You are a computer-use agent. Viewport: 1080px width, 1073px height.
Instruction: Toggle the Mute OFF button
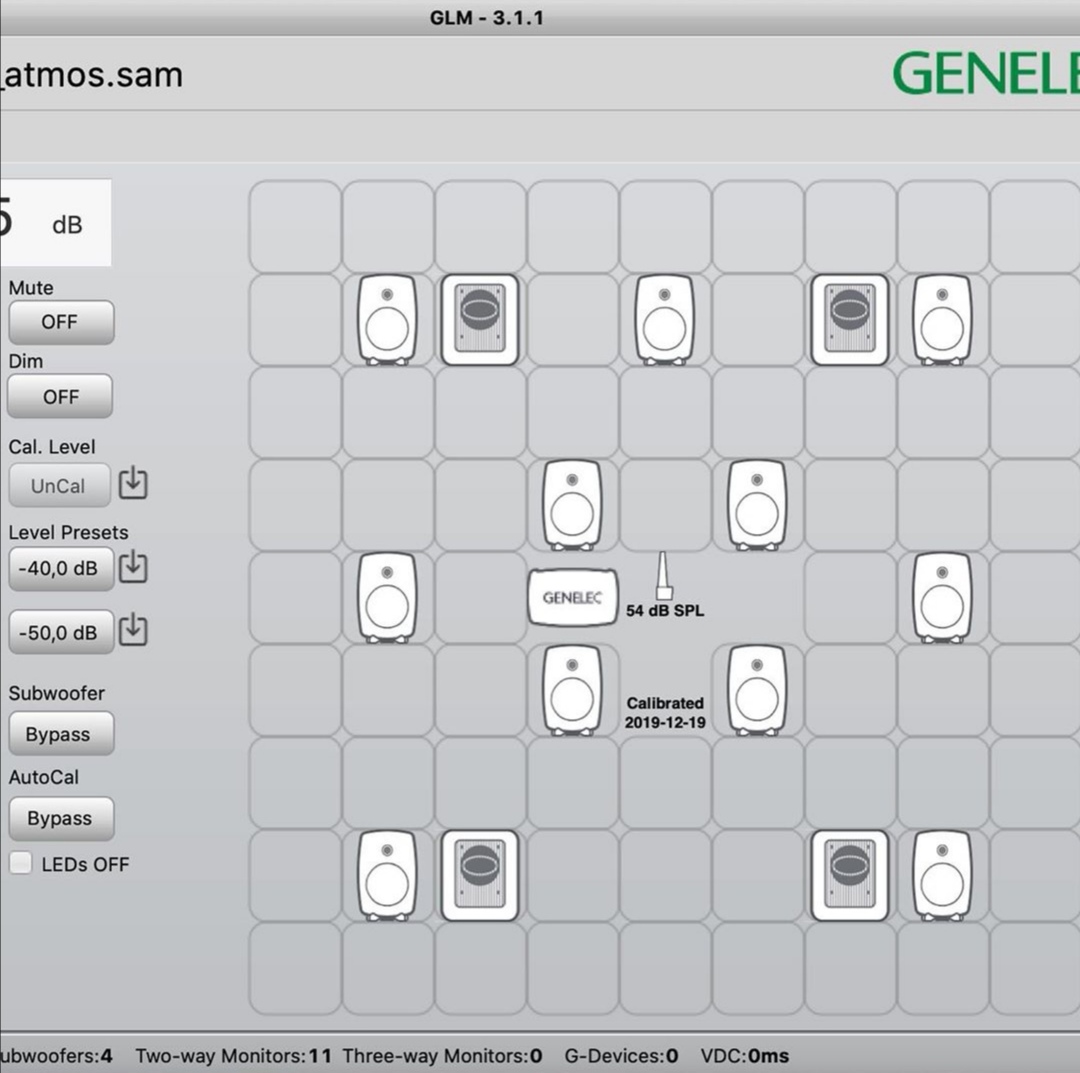[x=60, y=322]
